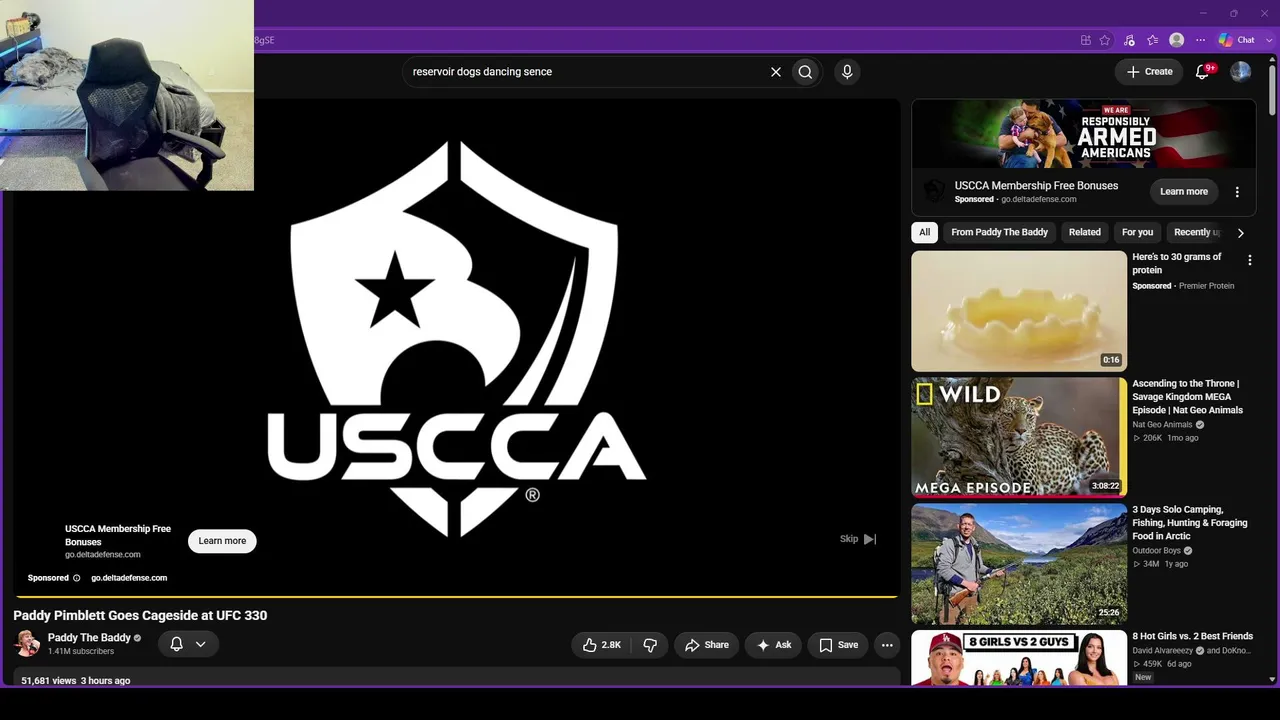The image size is (1280, 720).
Task: Click Learn more on the sidebar USCCA ad
Action: 1184,192
